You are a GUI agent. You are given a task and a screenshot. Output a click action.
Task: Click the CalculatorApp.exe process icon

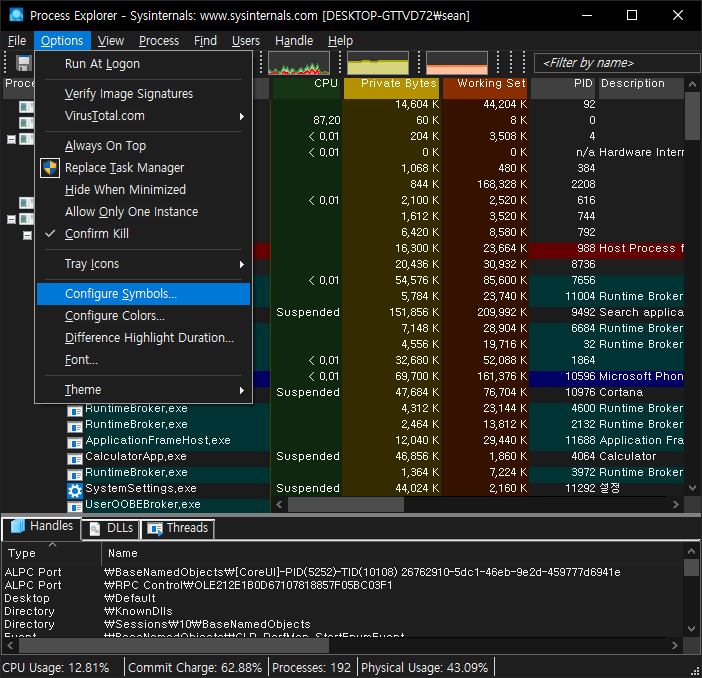(75, 459)
